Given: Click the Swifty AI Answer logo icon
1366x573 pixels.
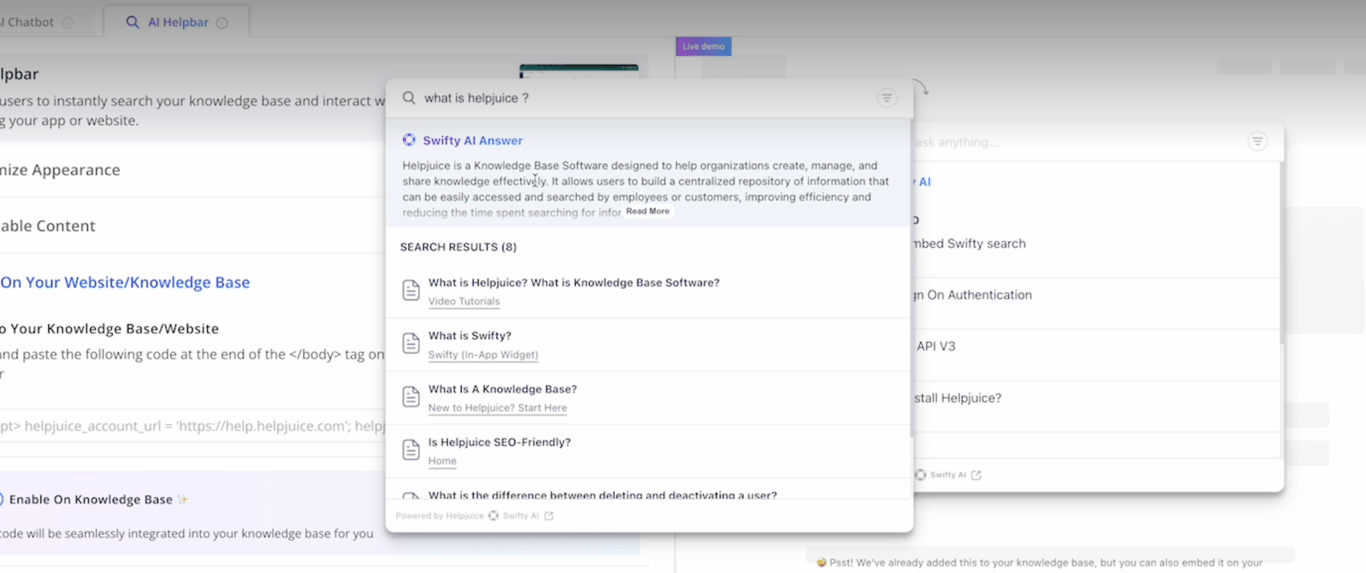Looking at the screenshot, I should (409, 140).
